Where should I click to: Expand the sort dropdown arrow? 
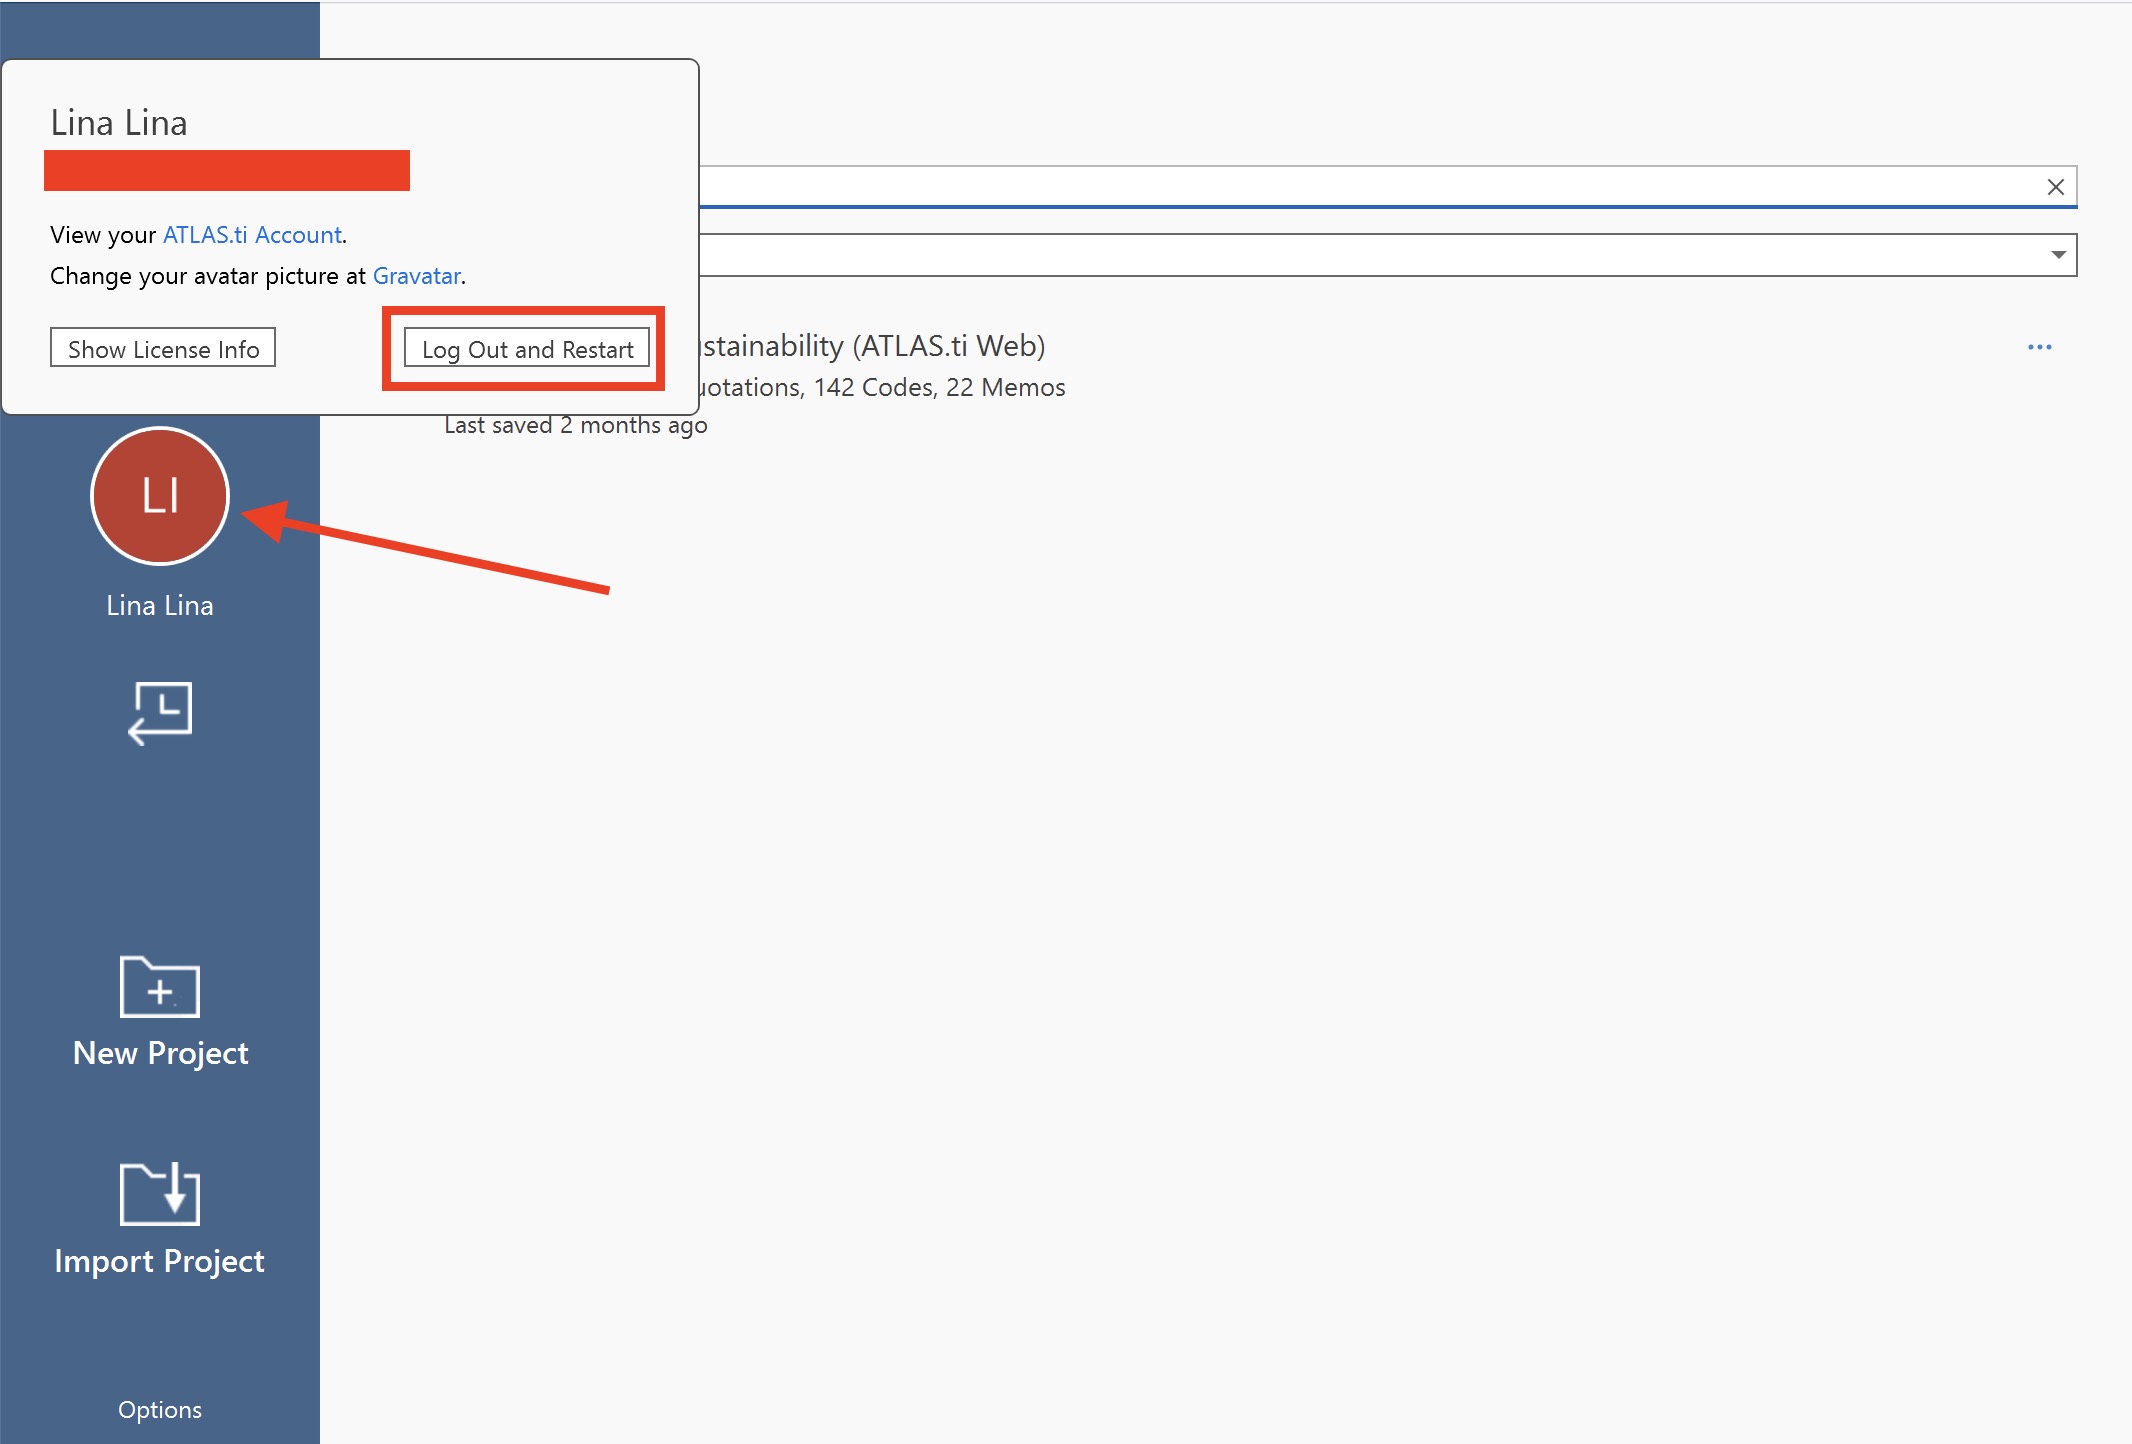coord(2058,255)
